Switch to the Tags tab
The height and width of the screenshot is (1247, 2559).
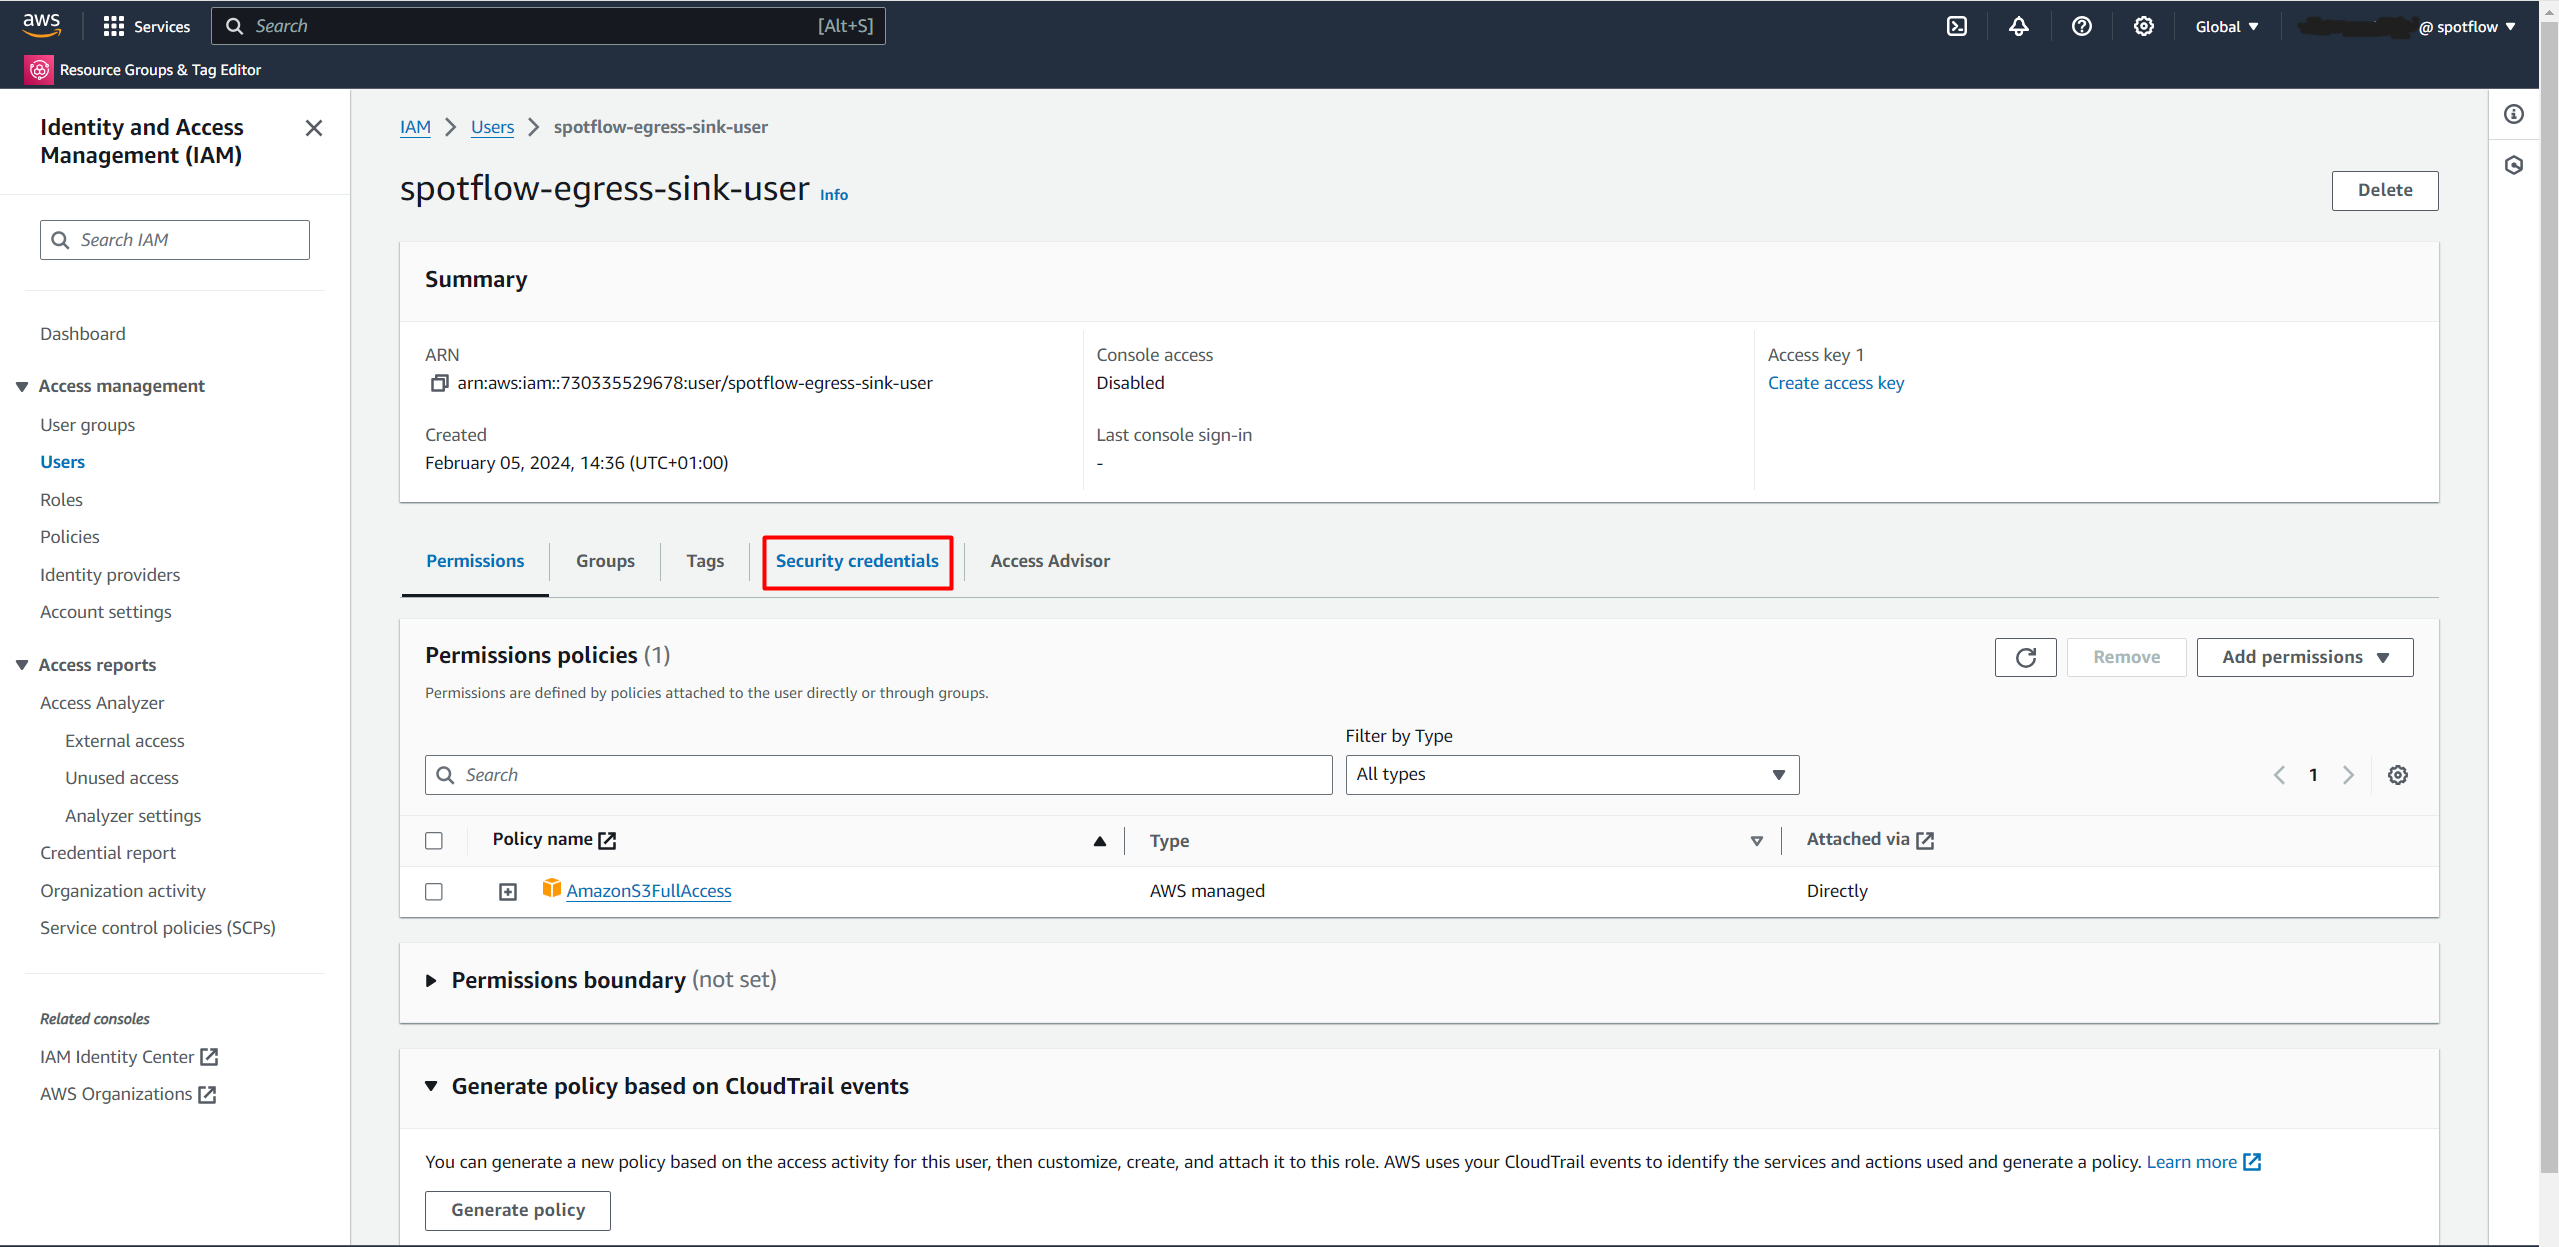click(705, 561)
